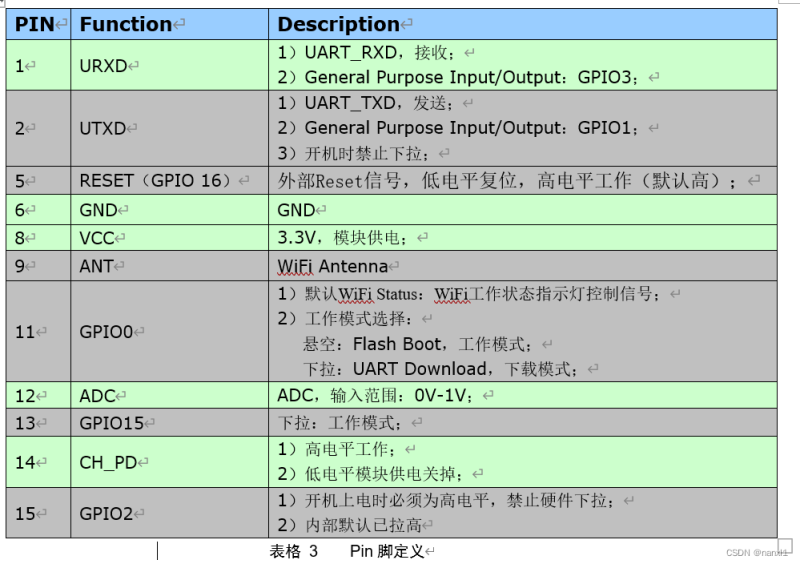
Task: Select the CH_PD function cell
Action: 109,462
